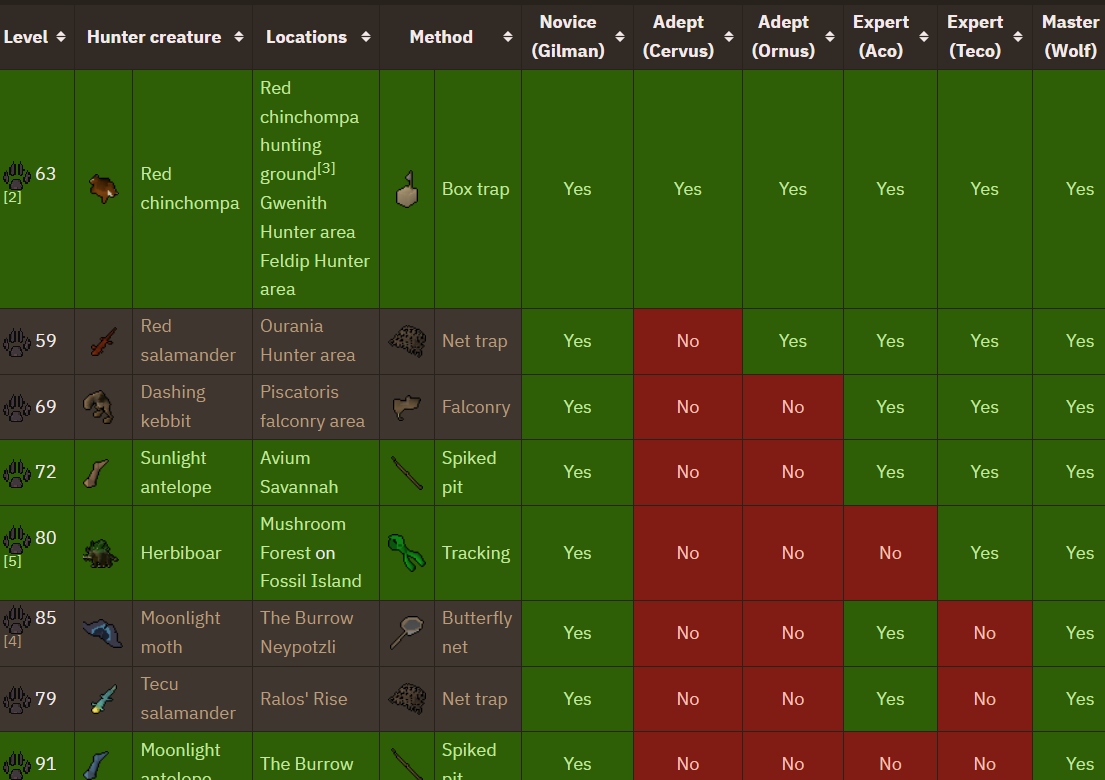Open the Red salamander link

point(187,340)
